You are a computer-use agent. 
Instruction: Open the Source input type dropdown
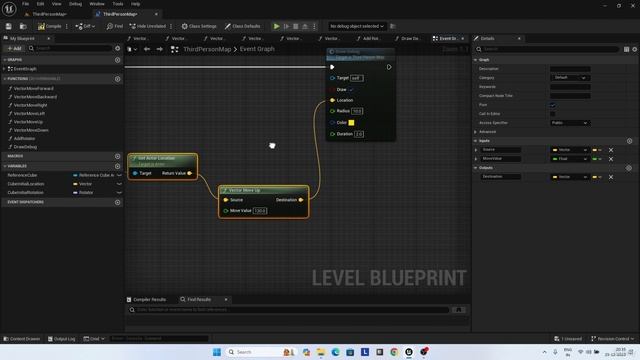pos(570,150)
